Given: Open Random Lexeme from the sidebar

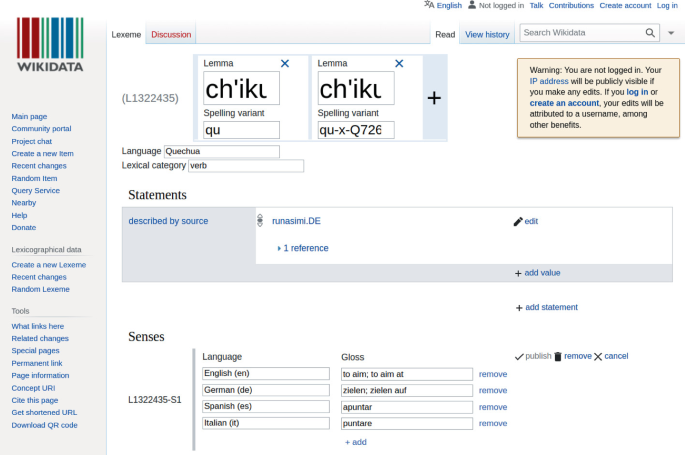Looking at the screenshot, I should tap(40, 289).
